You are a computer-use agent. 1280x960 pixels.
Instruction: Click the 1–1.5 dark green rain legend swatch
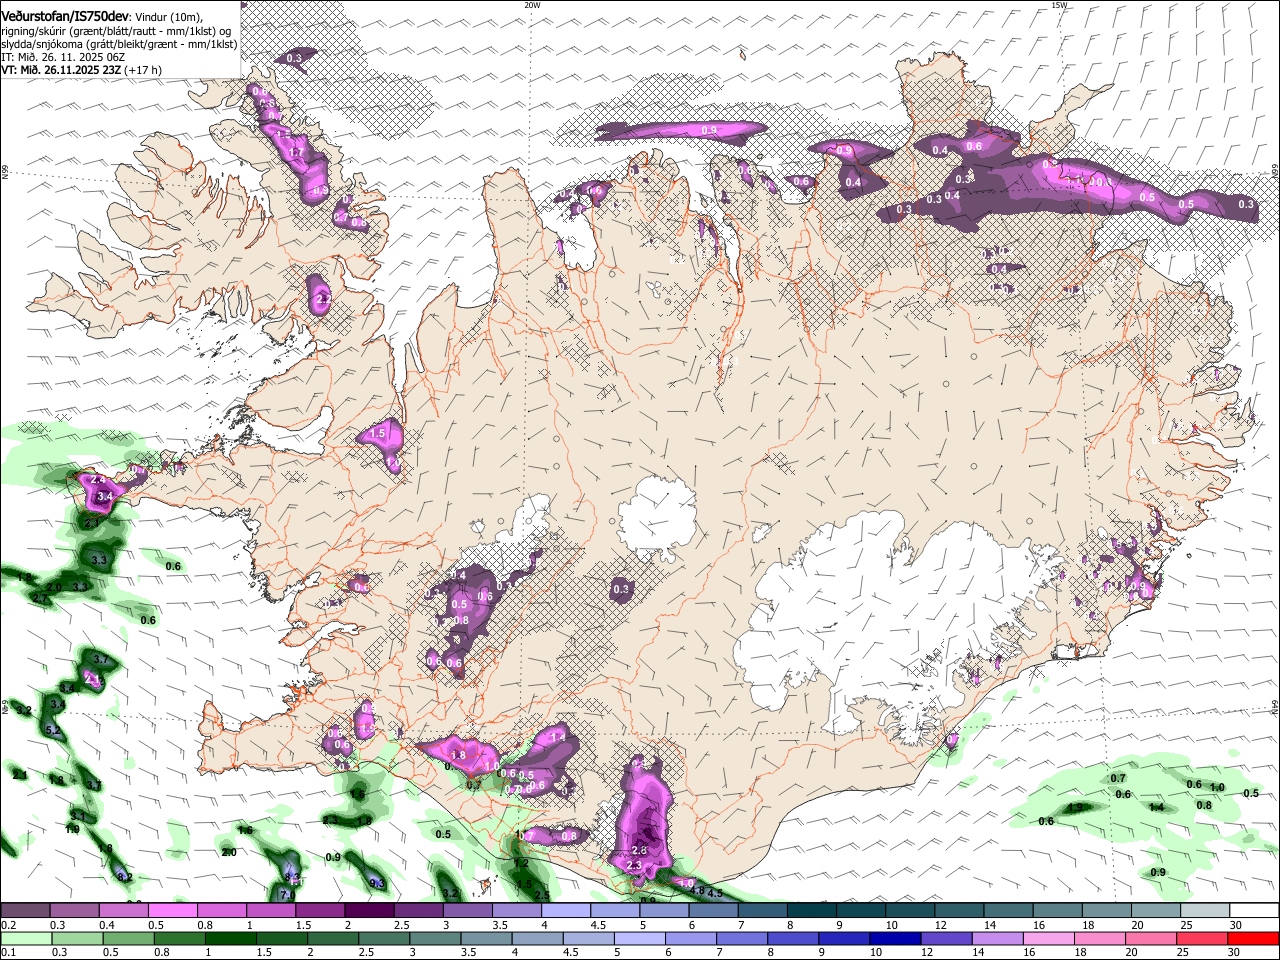click(x=230, y=938)
